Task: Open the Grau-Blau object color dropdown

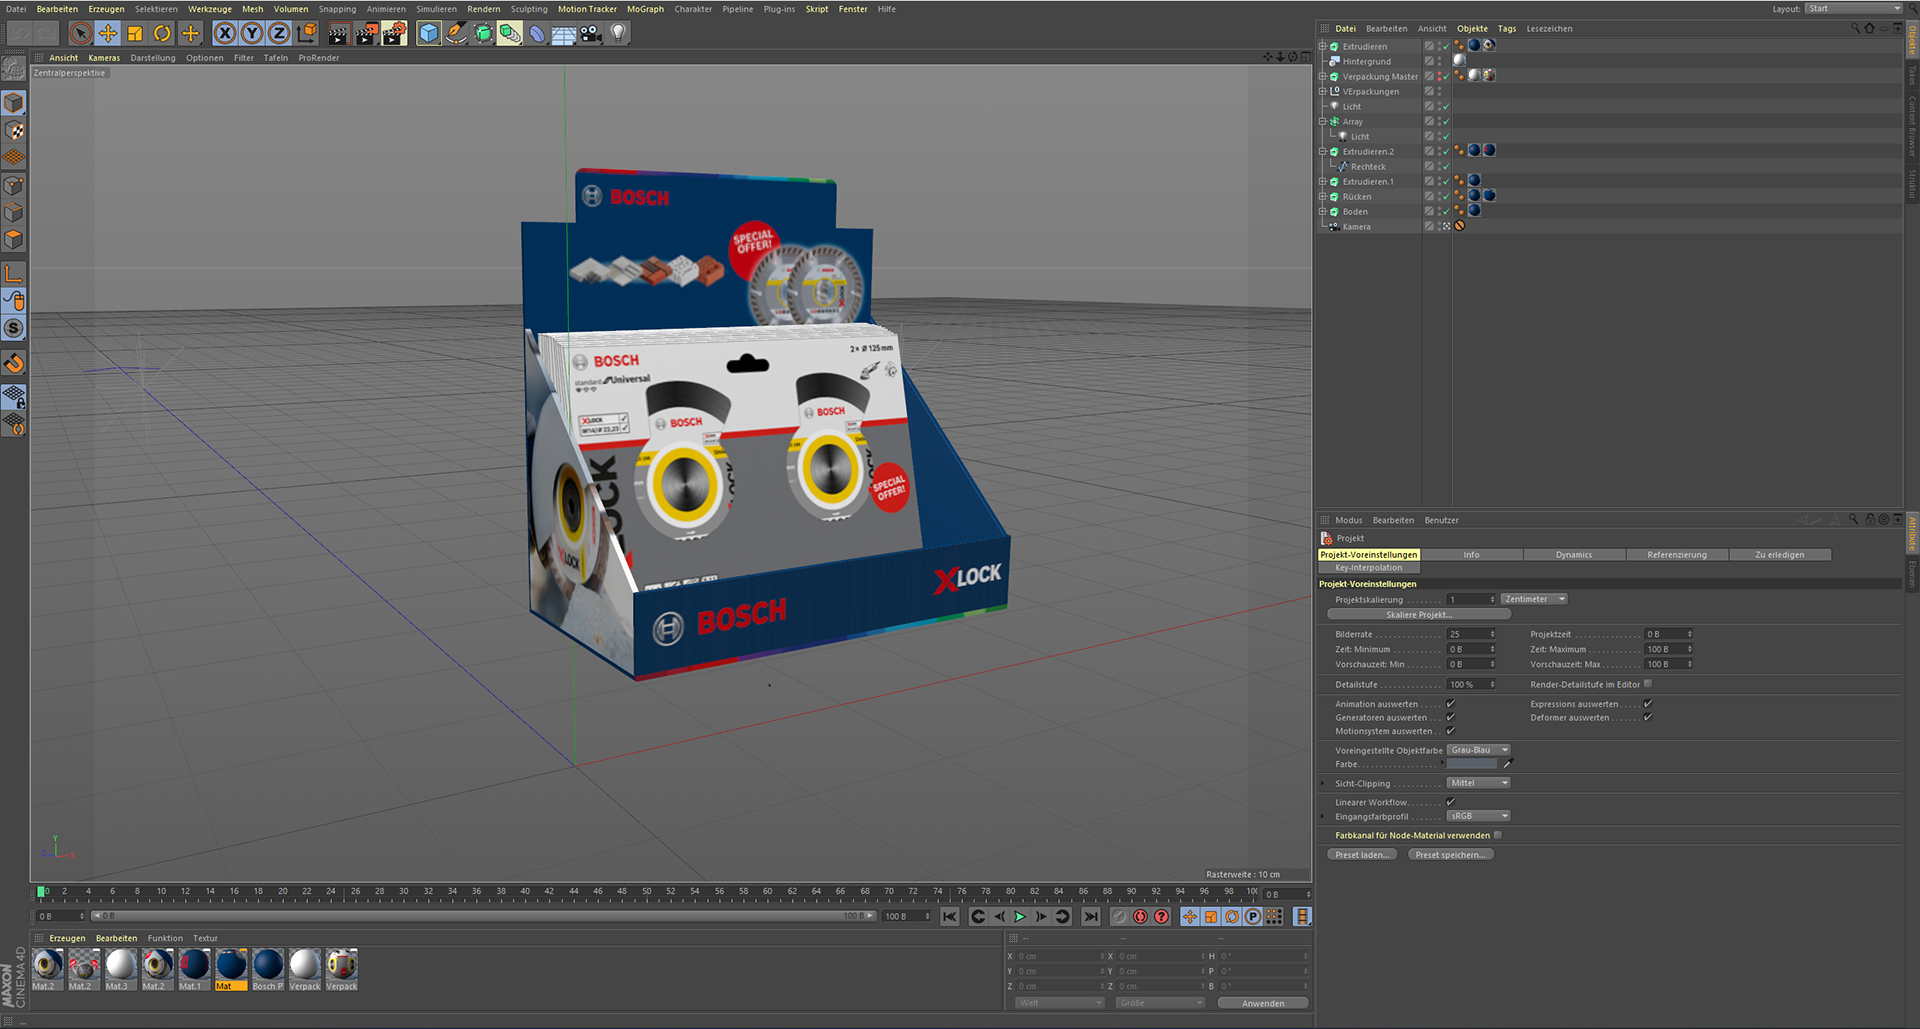Action: (1479, 750)
